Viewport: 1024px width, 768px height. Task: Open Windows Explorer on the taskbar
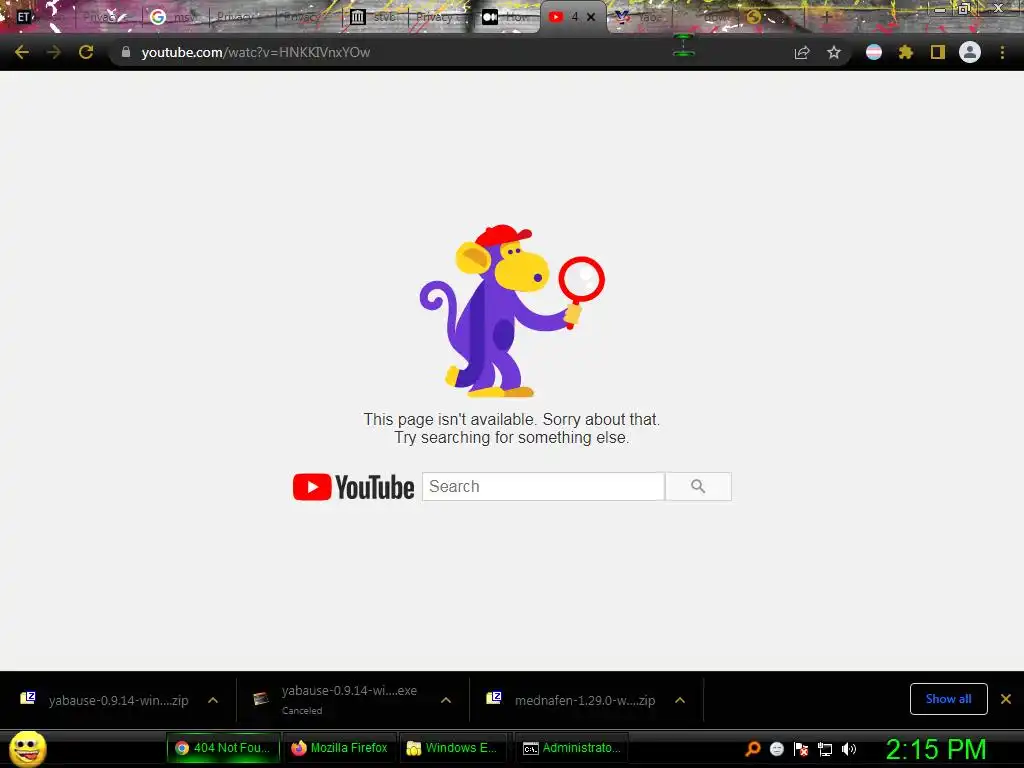[453, 748]
